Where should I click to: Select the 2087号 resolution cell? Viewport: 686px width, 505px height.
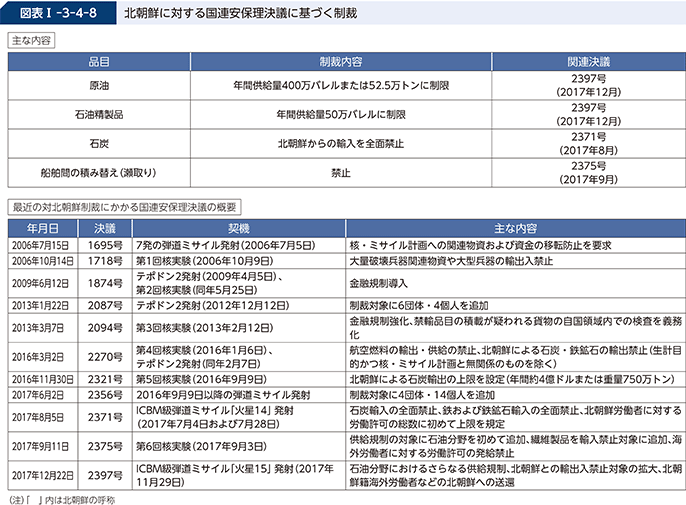click(x=103, y=305)
